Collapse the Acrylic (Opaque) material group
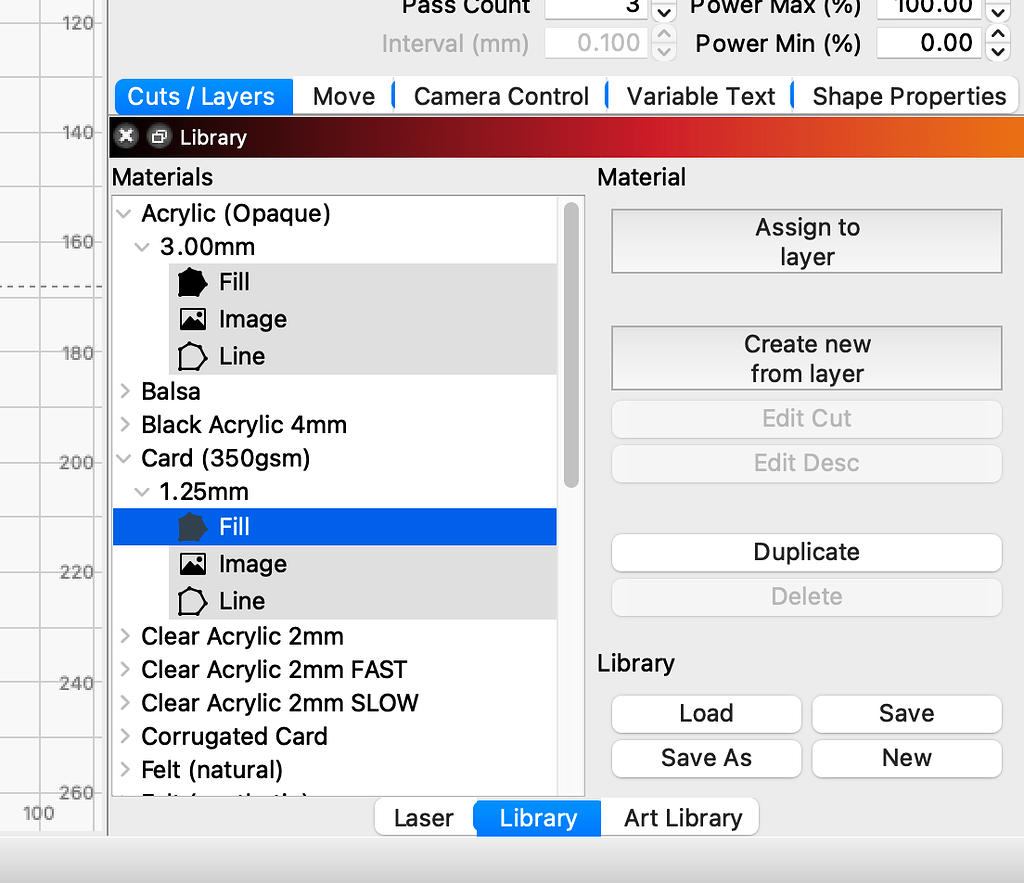1024x883 pixels. coord(124,213)
